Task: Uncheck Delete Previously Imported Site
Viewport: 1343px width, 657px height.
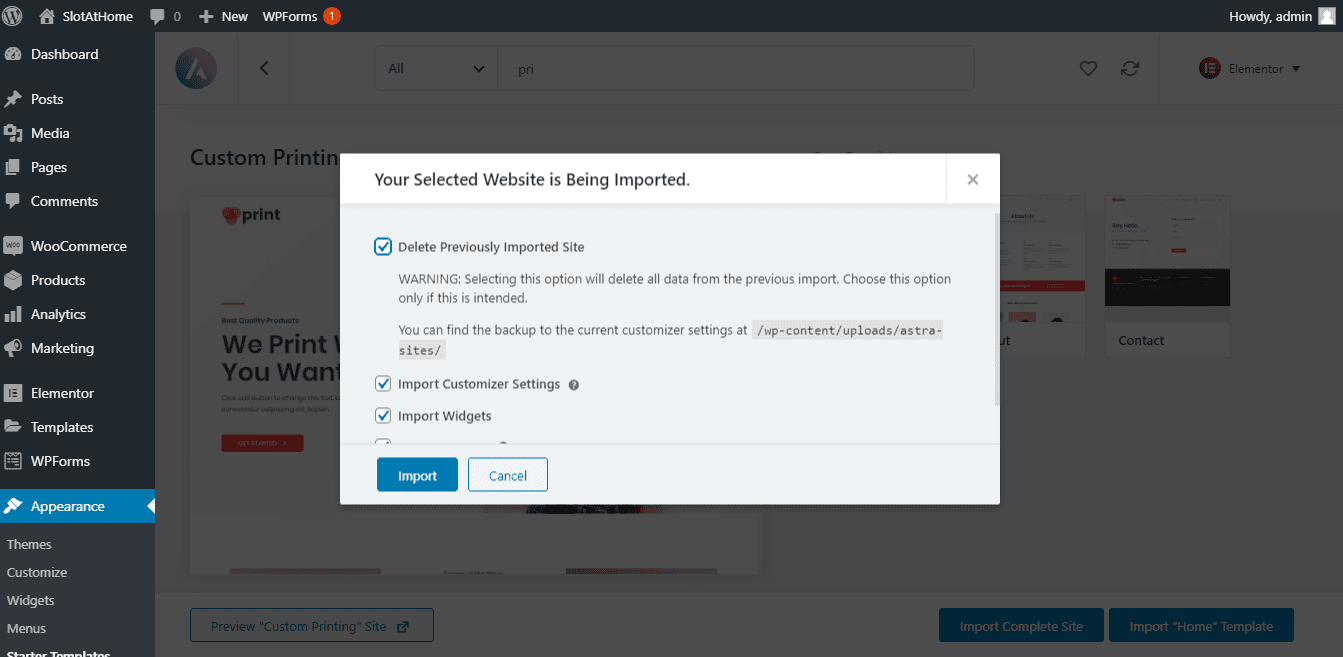Action: [x=383, y=247]
